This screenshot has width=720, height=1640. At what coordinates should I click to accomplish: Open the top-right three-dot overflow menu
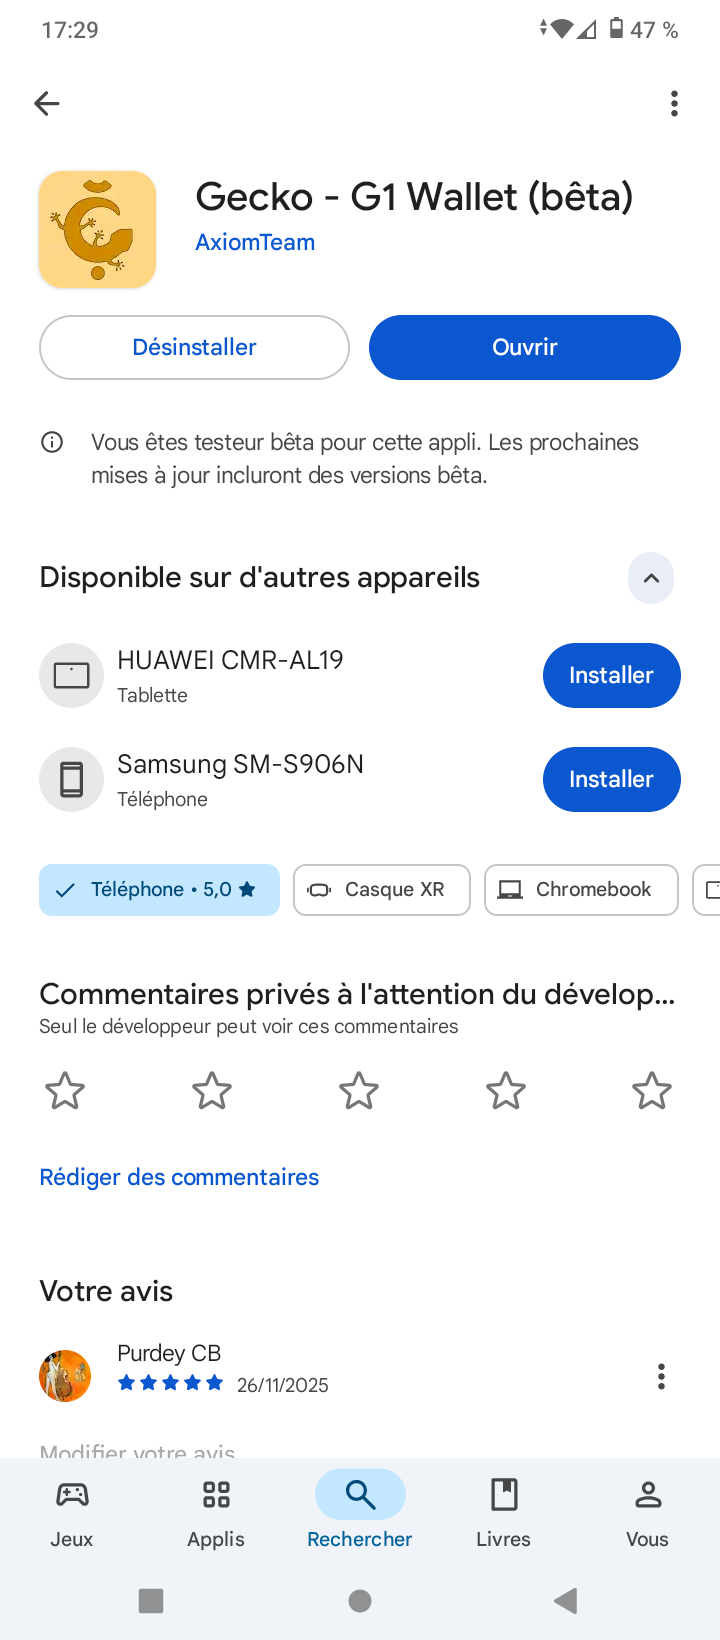coord(674,103)
